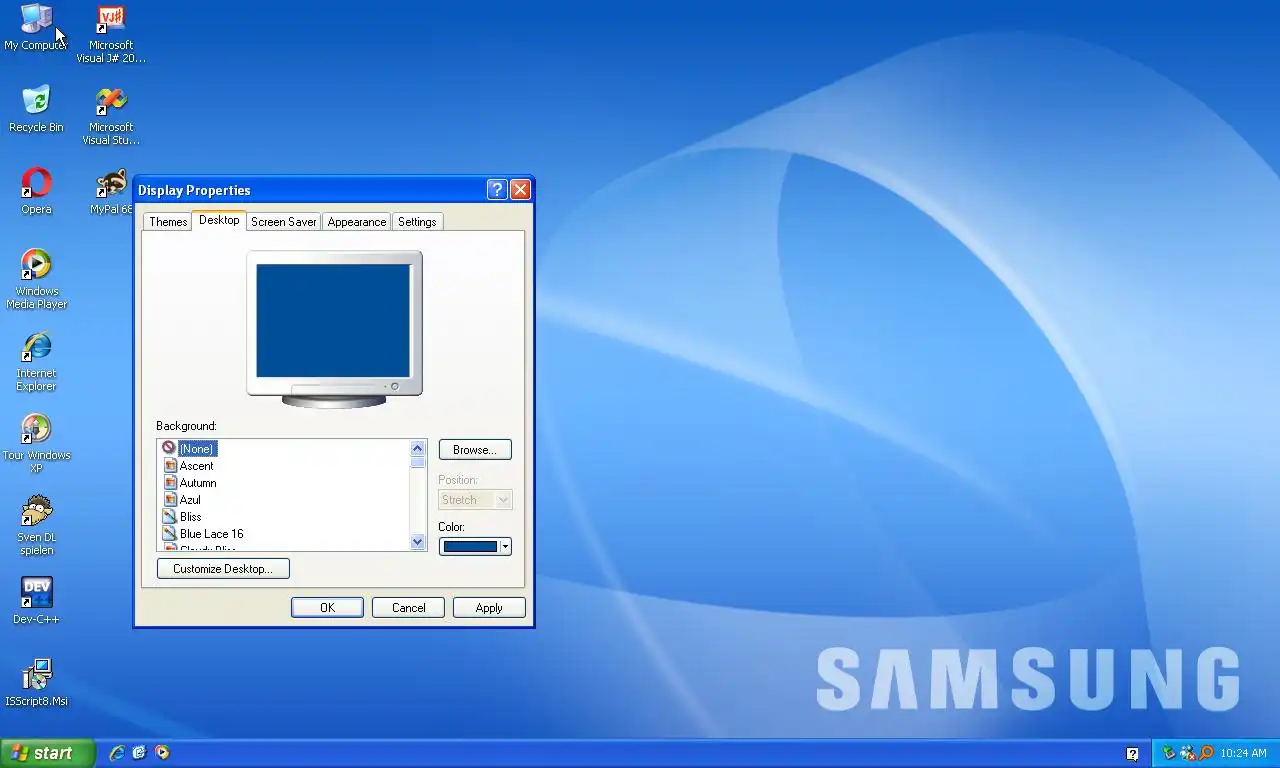The width and height of the screenshot is (1280, 768).
Task: Switch to the Settings tab
Action: (x=417, y=222)
